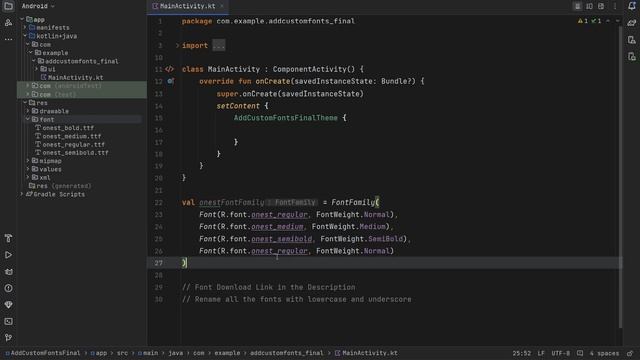Toggle read-only lock icon in status bar
This screenshot has width=640, height=360.
click(630, 353)
